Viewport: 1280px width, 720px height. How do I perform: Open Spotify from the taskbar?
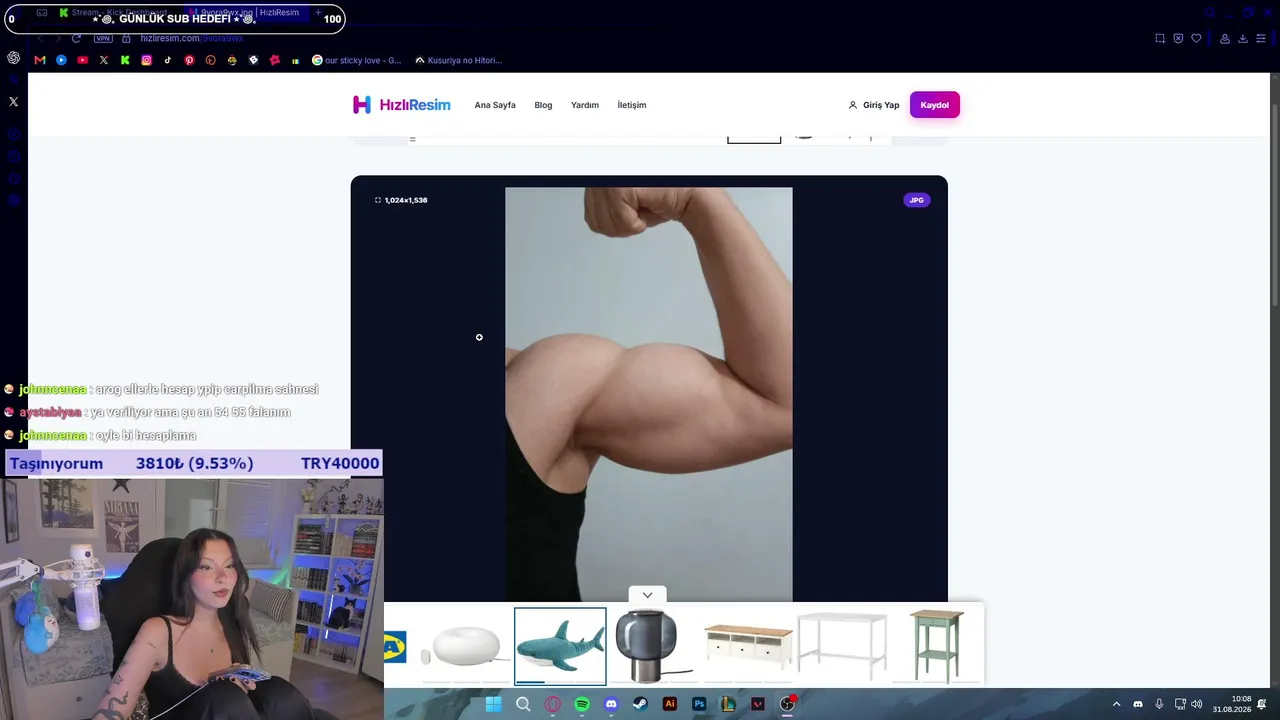(x=582, y=704)
